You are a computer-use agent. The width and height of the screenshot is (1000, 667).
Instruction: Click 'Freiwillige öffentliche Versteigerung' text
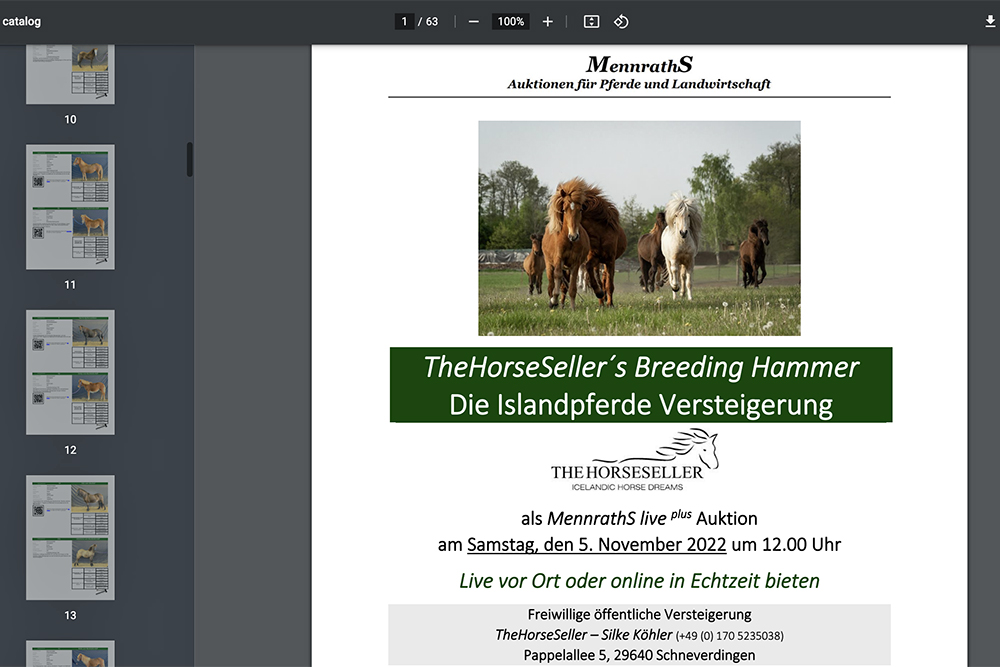coord(639,615)
